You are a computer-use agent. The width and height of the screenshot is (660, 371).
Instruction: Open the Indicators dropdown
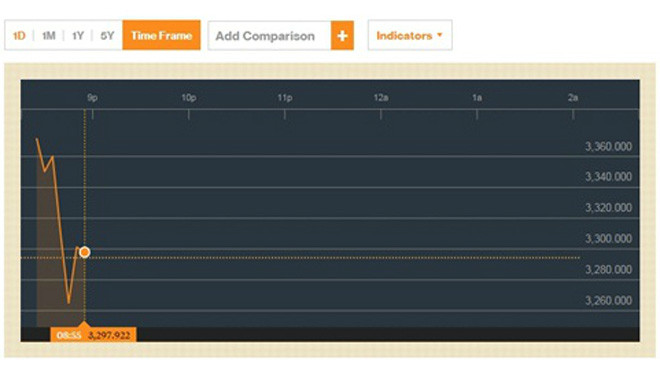pyautogui.click(x=410, y=35)
